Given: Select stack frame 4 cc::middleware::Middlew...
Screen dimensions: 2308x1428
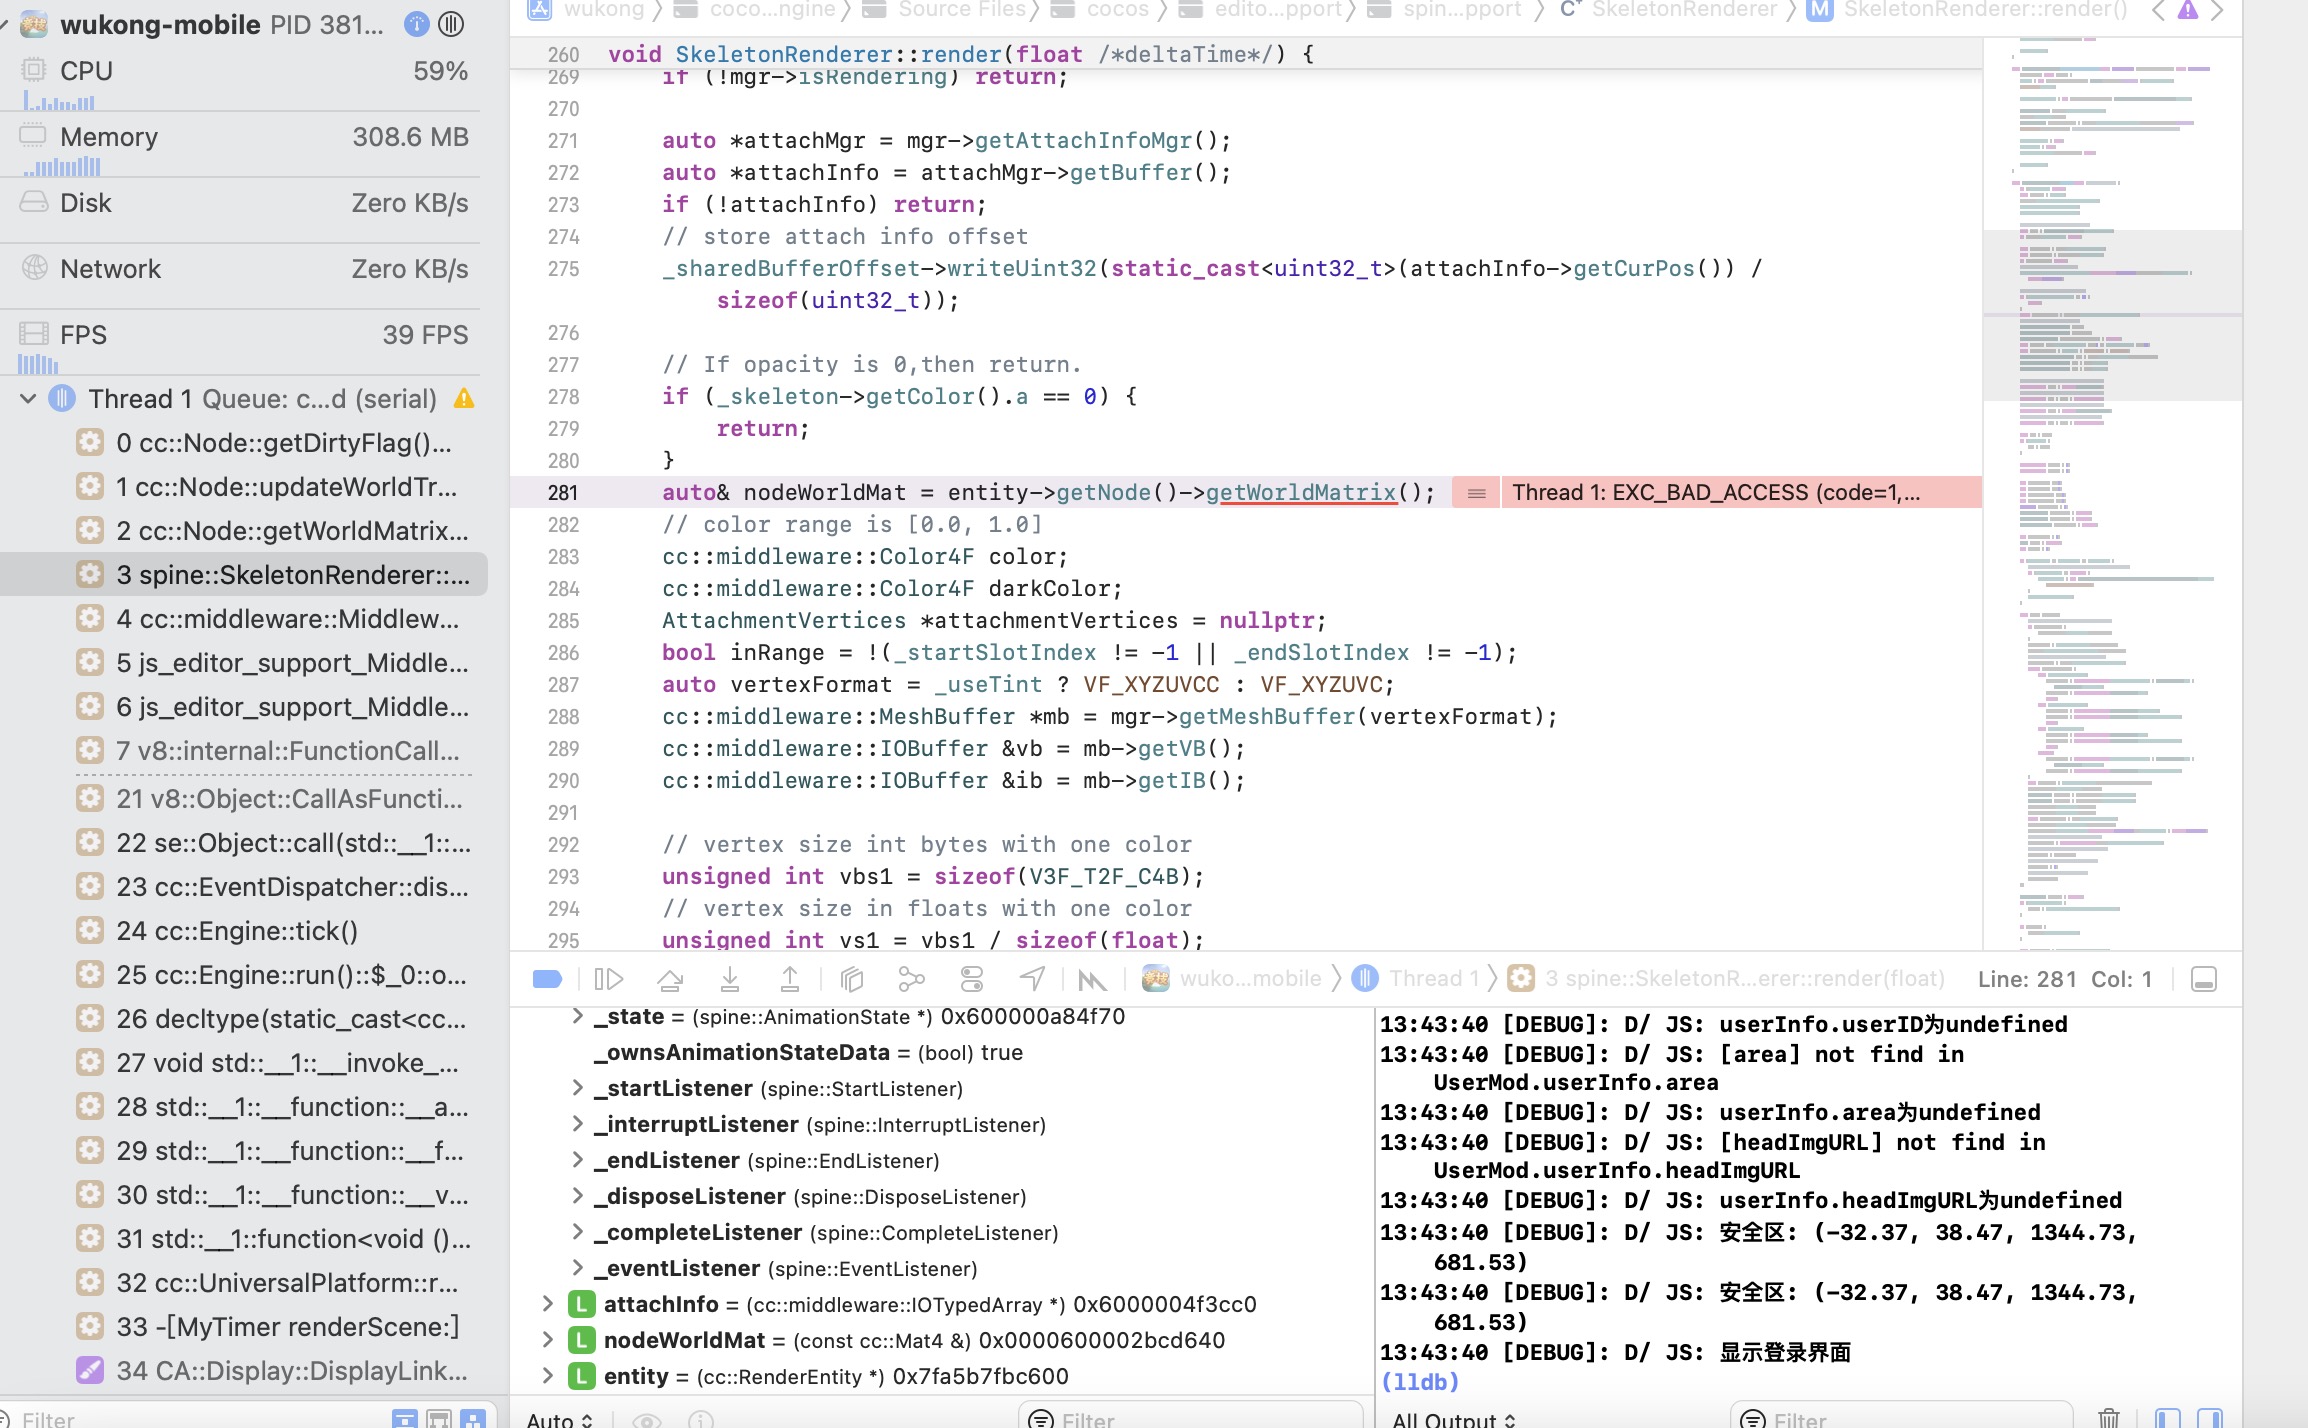Looking at the screenshot, I should (x=288, y=619).
